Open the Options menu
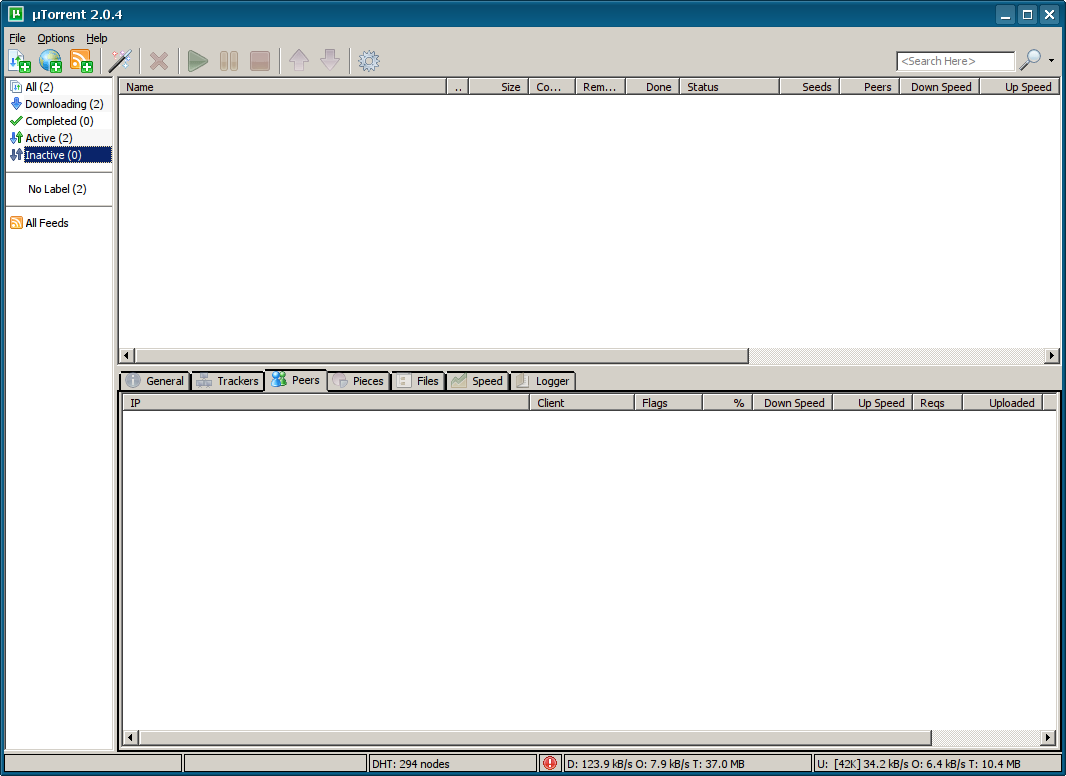Screen dimensions: 1066x776 (x=56, y=38)
